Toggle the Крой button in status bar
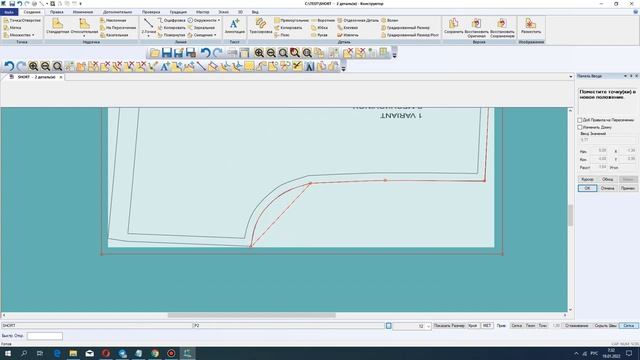 [x=473, y=326]
